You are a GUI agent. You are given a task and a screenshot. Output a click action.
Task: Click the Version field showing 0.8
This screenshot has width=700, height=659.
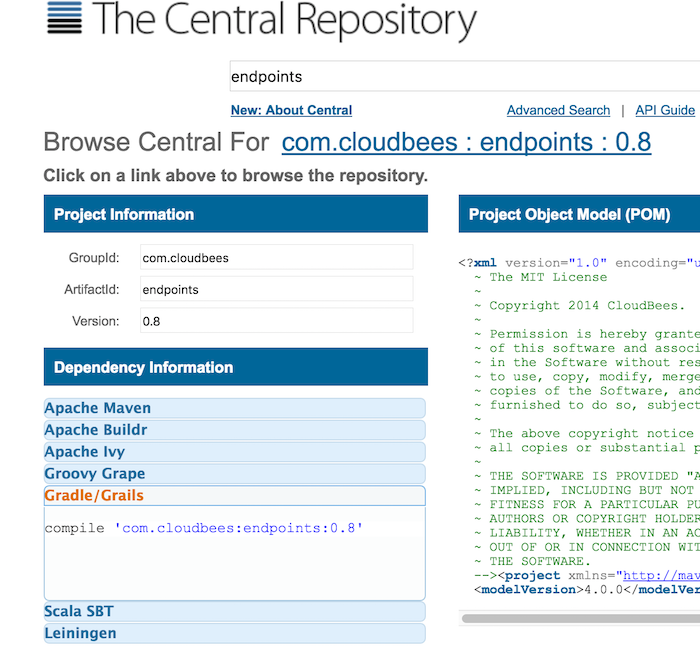pos(276,320)
